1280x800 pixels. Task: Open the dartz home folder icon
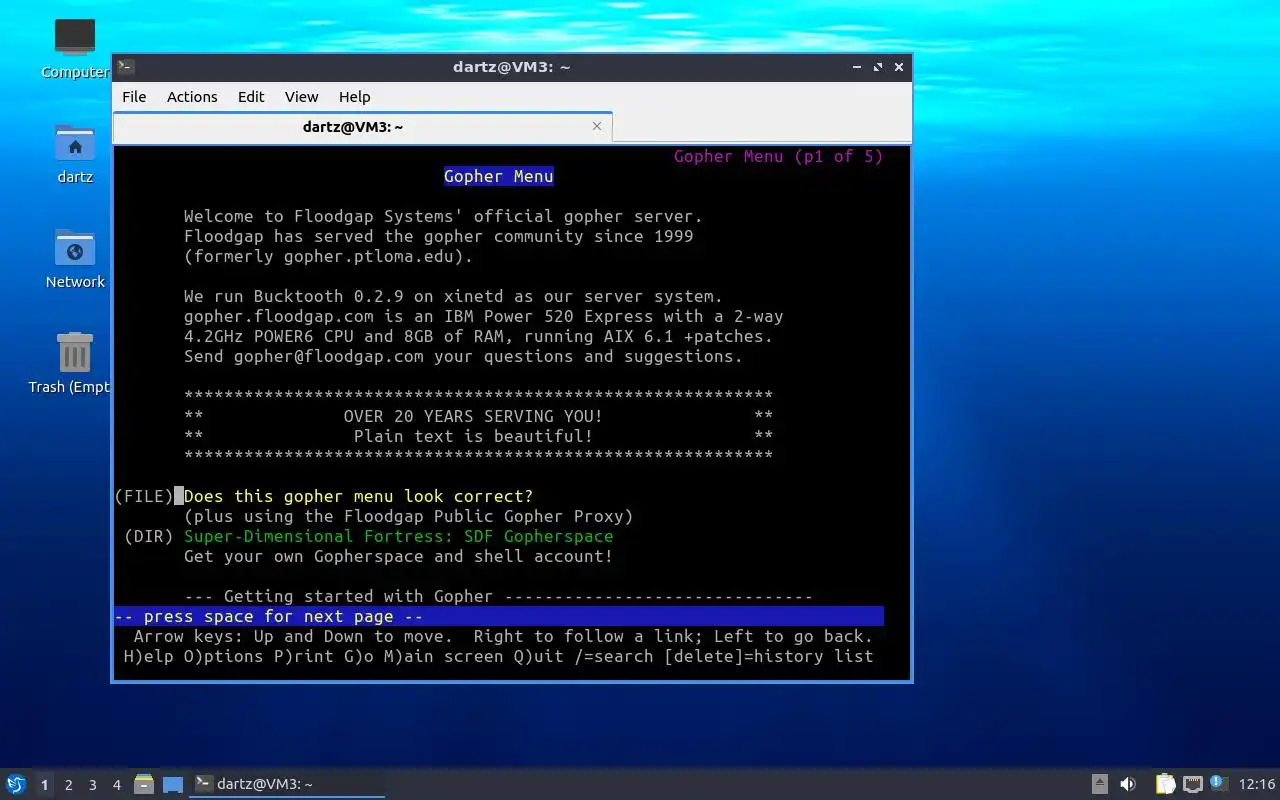pos(75,143)
